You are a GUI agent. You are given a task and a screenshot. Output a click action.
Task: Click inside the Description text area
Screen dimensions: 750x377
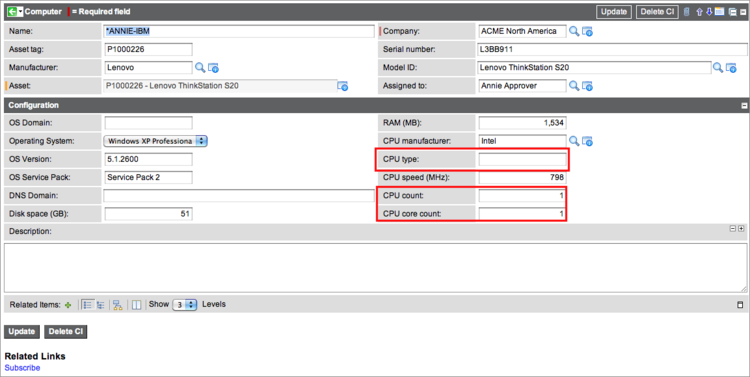point(375,268)
